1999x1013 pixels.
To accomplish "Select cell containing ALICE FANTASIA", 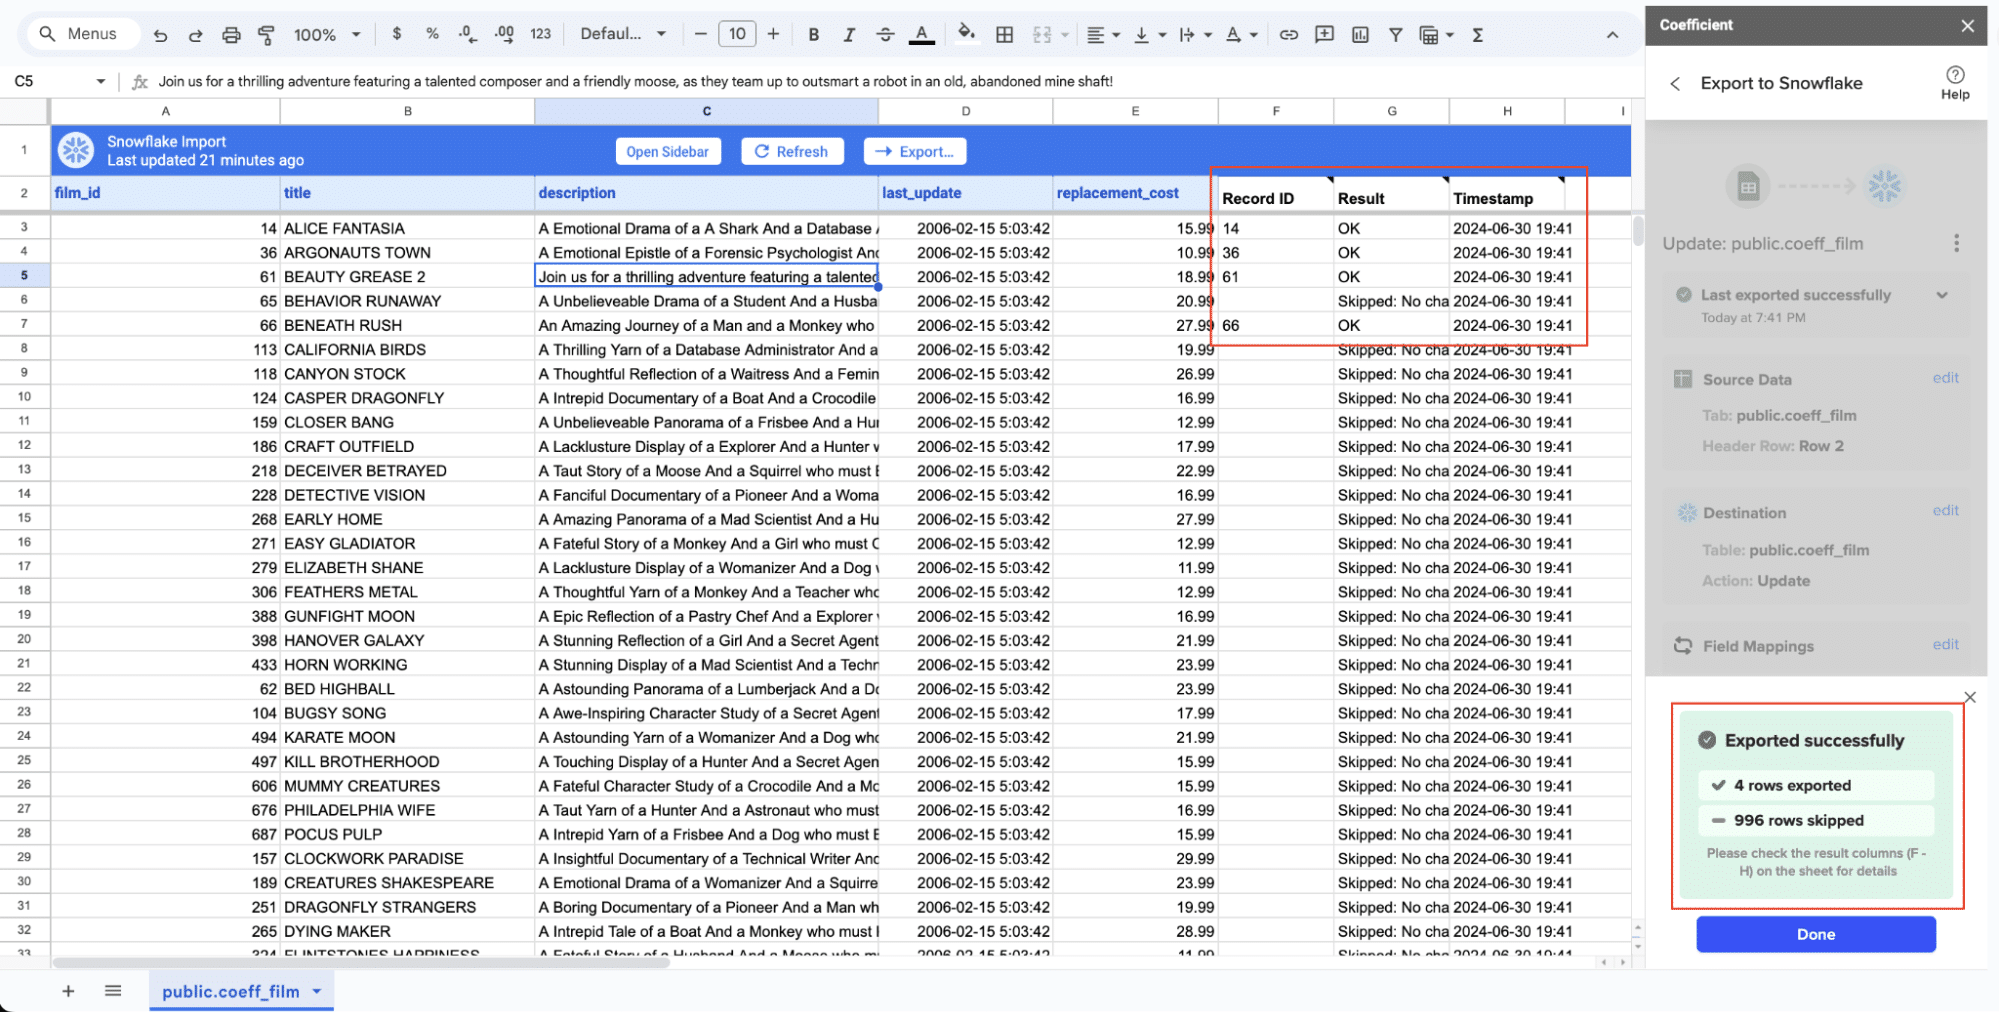I will [407, 228].
